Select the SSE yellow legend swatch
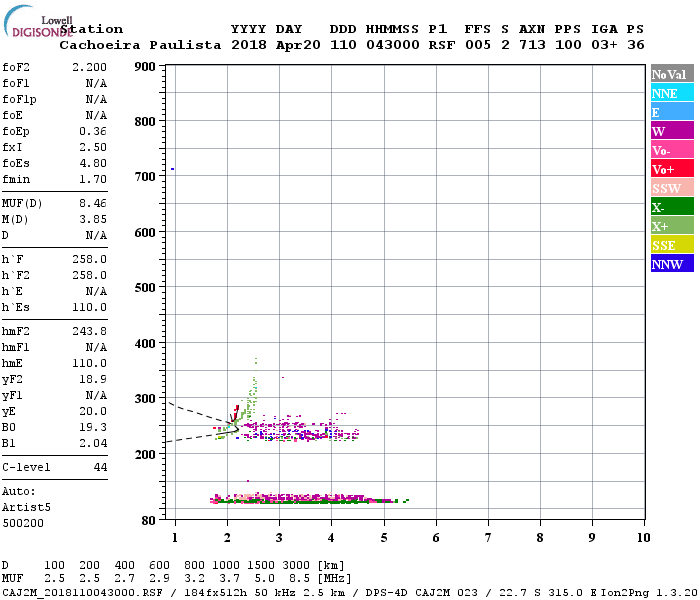 (x=672, y=244)
